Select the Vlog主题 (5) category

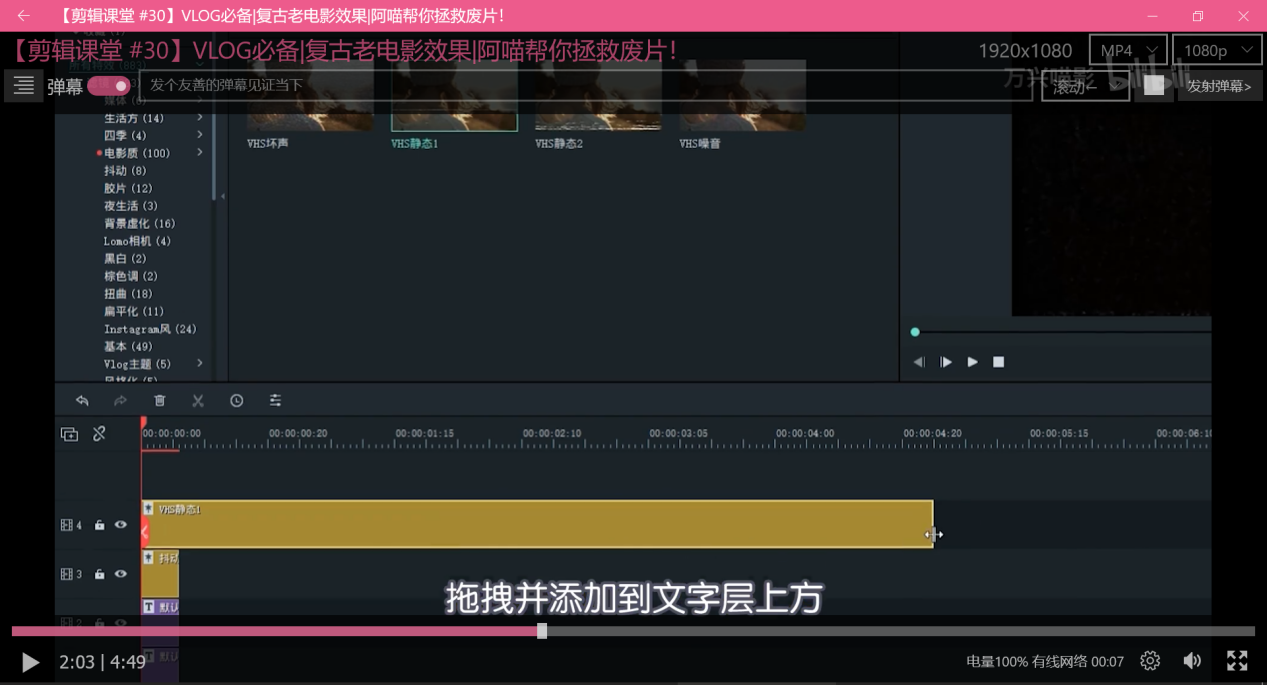pos(137,364)
